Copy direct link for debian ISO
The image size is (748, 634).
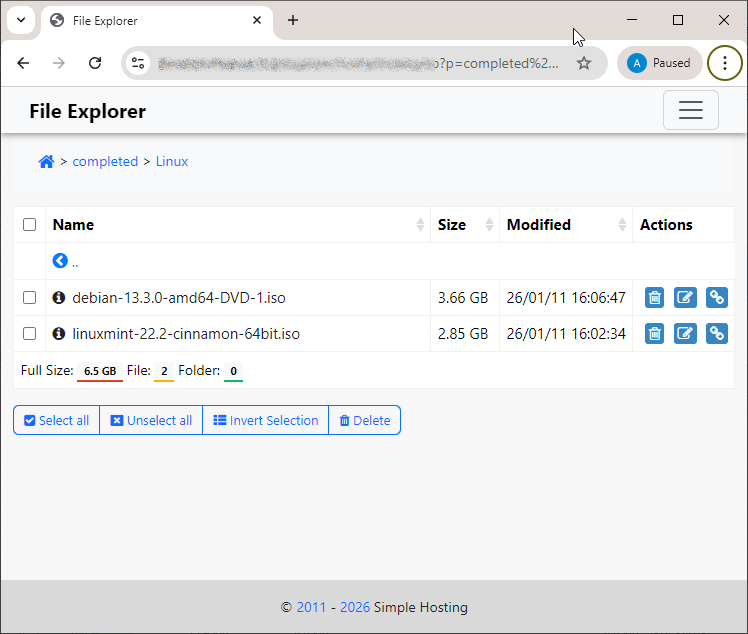tap(716, 297)
